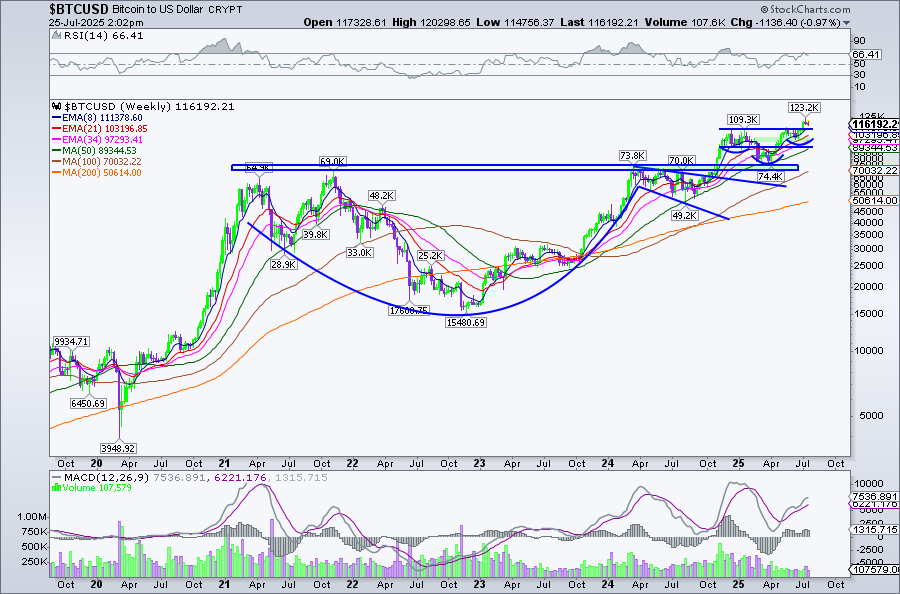Click the 73.8K price annotation
900x594 pixels.
tap(633, 156)
